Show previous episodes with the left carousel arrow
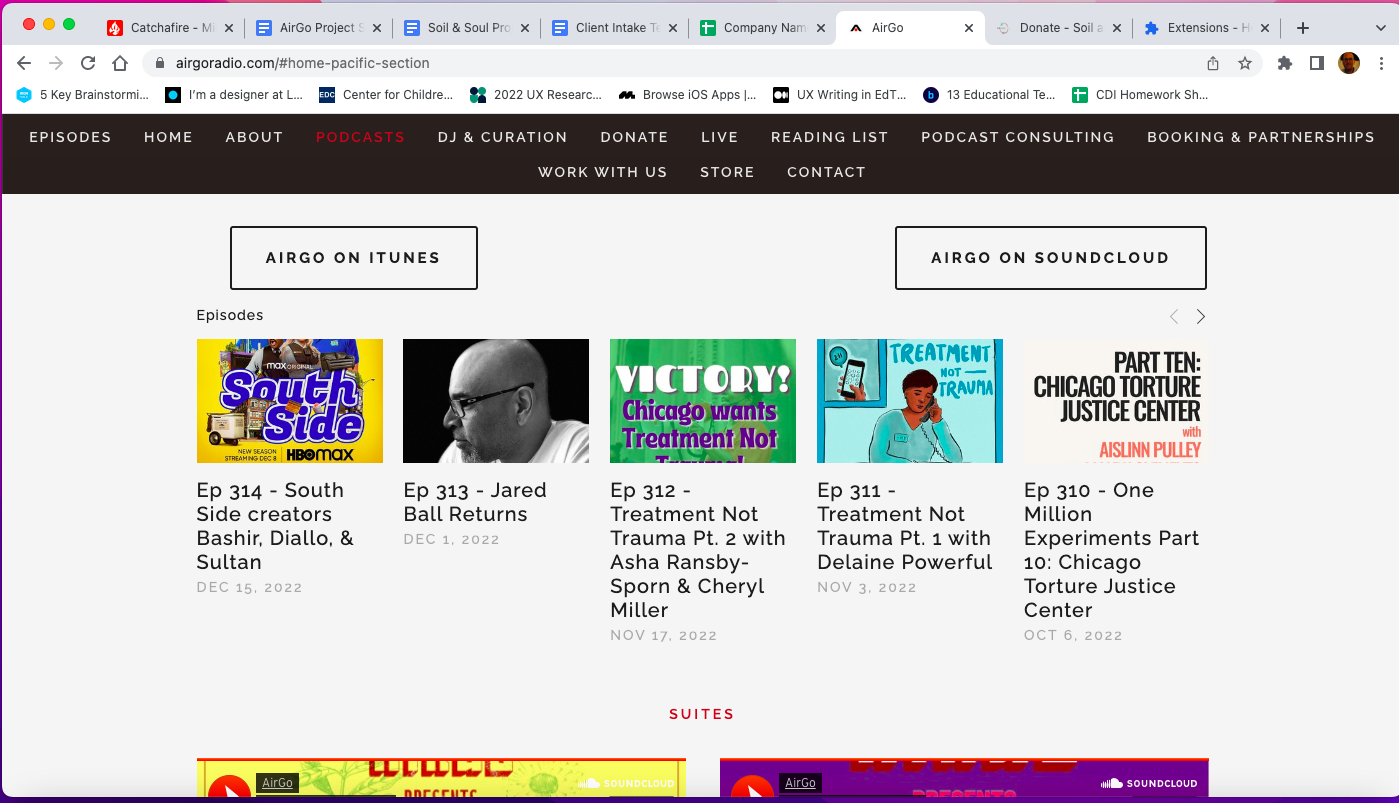The height and width of the screenshot is (803, 1399). 1174,316
